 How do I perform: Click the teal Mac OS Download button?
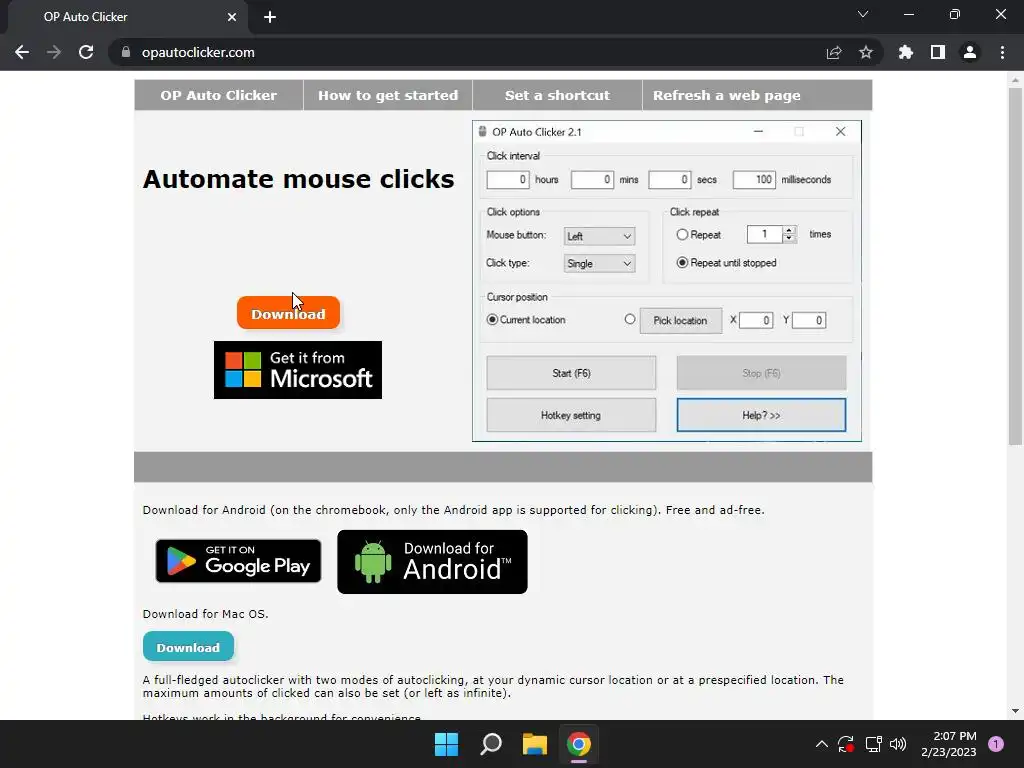[188, 647]
